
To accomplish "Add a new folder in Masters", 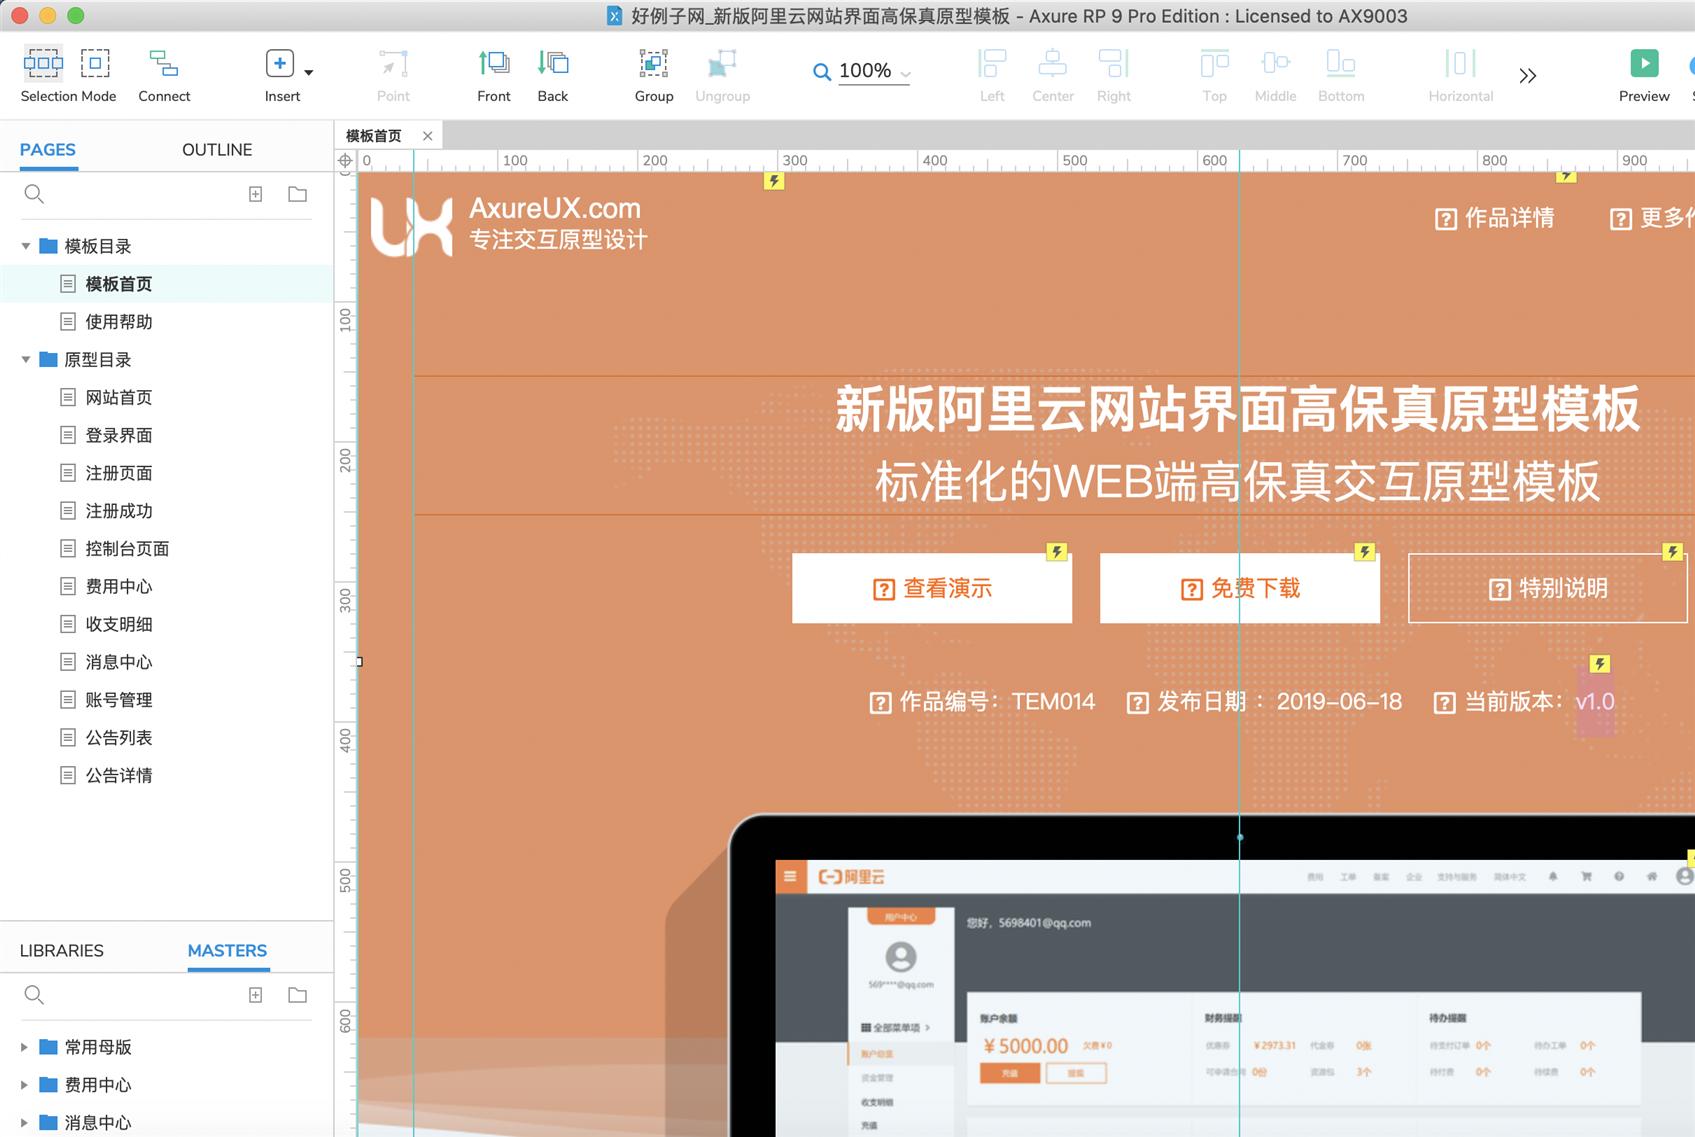I will pyautogui.click(x=297, y=995).
